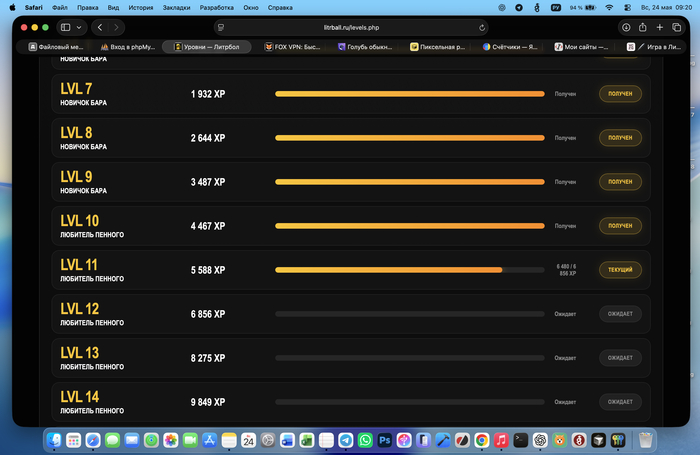Open Photos from the Dock

(171, 440)
